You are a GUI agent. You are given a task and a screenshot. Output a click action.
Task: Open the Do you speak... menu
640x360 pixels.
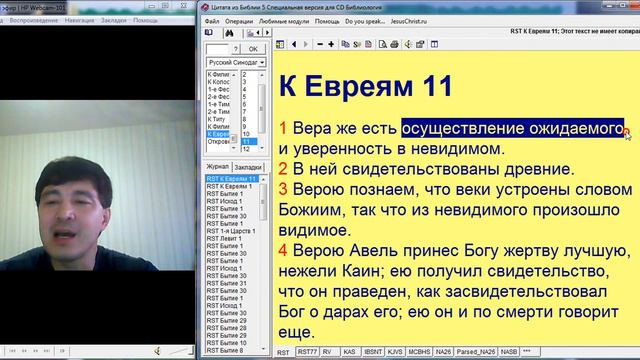point(365,21)
